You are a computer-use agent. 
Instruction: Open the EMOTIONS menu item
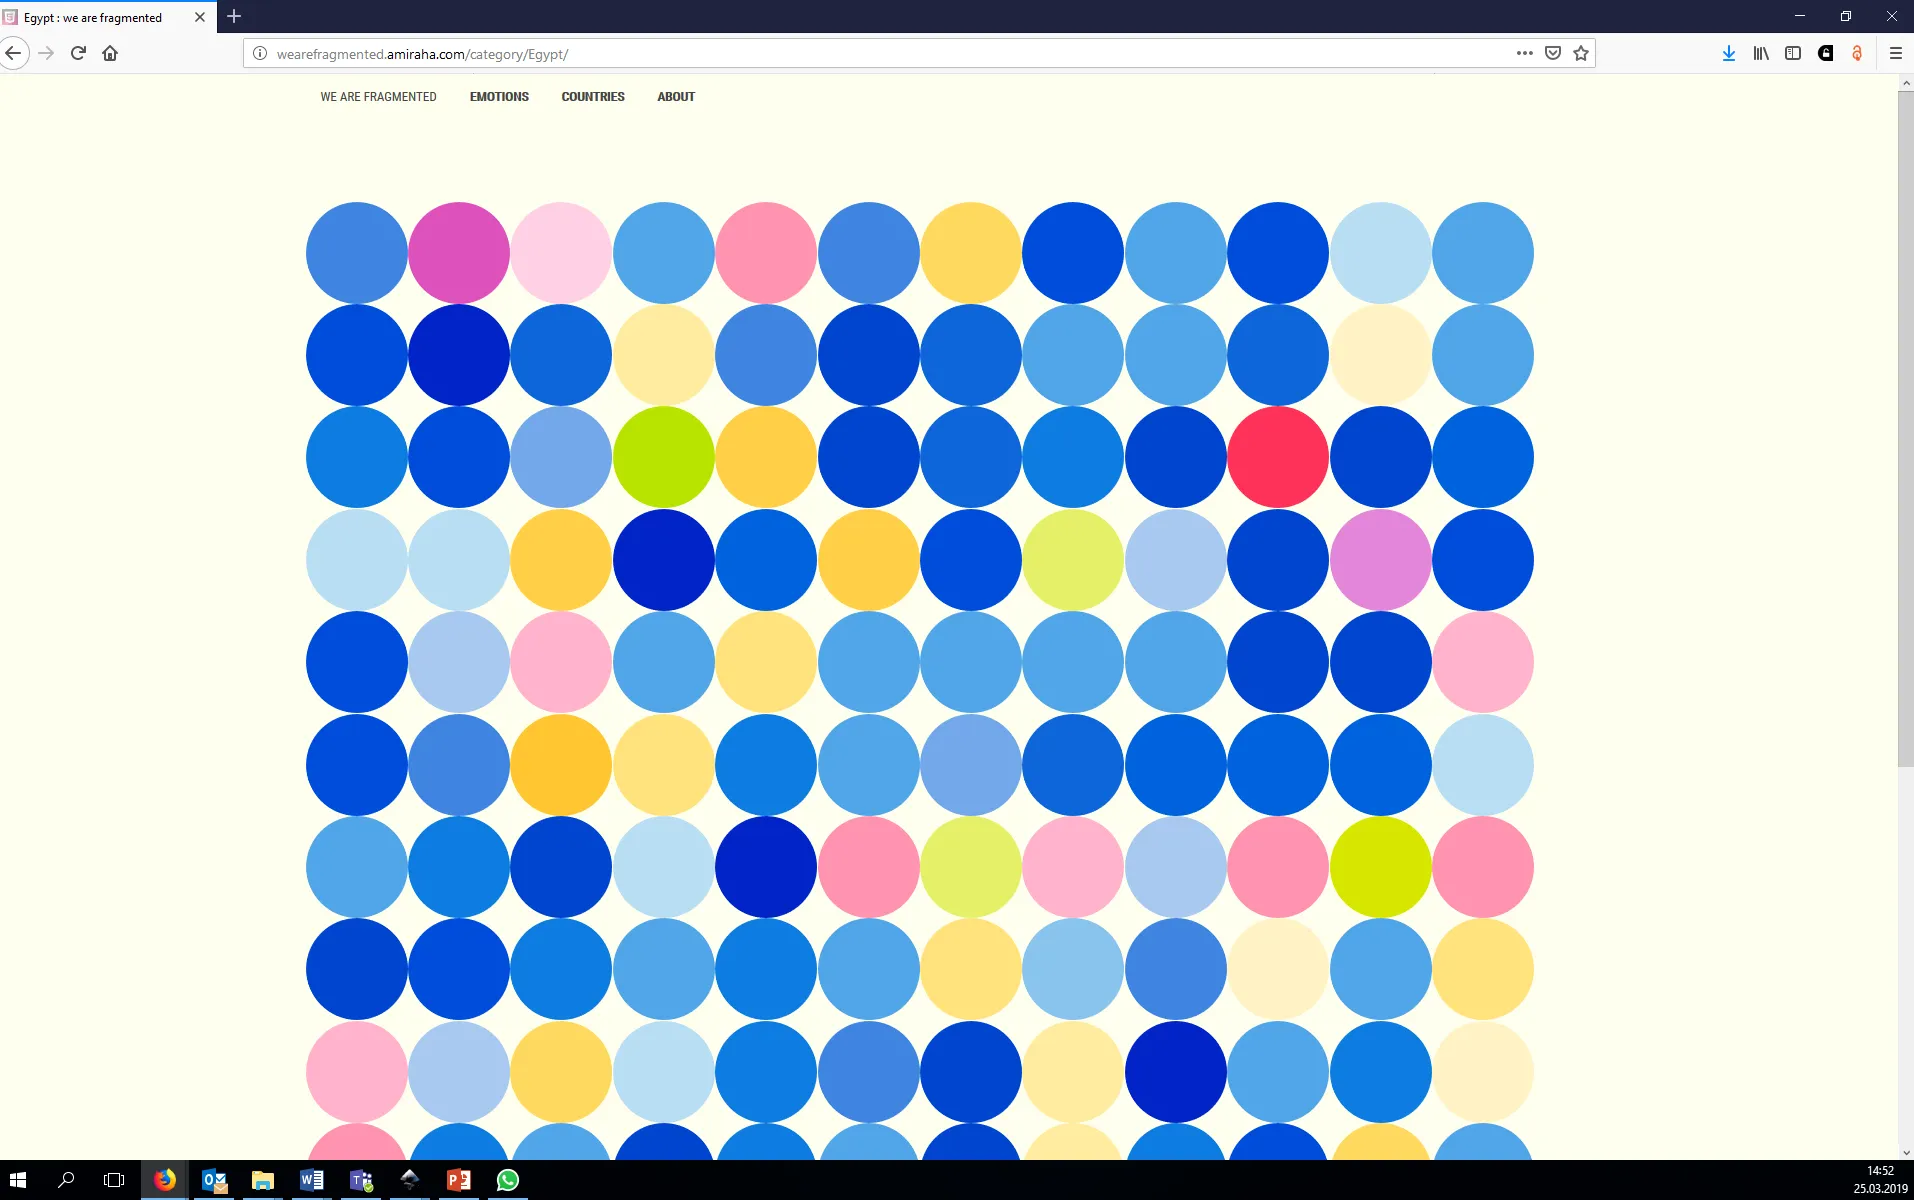click(x=499, y=97)
